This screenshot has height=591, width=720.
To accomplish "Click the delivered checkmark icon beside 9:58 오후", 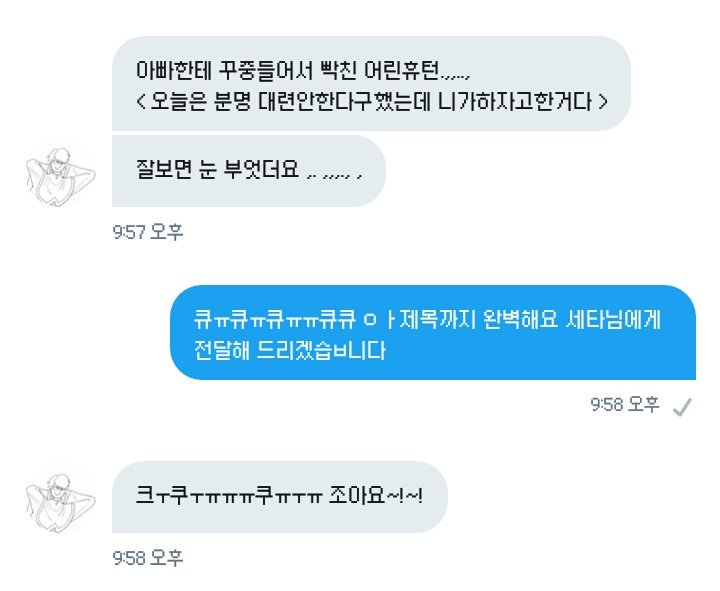I will point(682,406).
